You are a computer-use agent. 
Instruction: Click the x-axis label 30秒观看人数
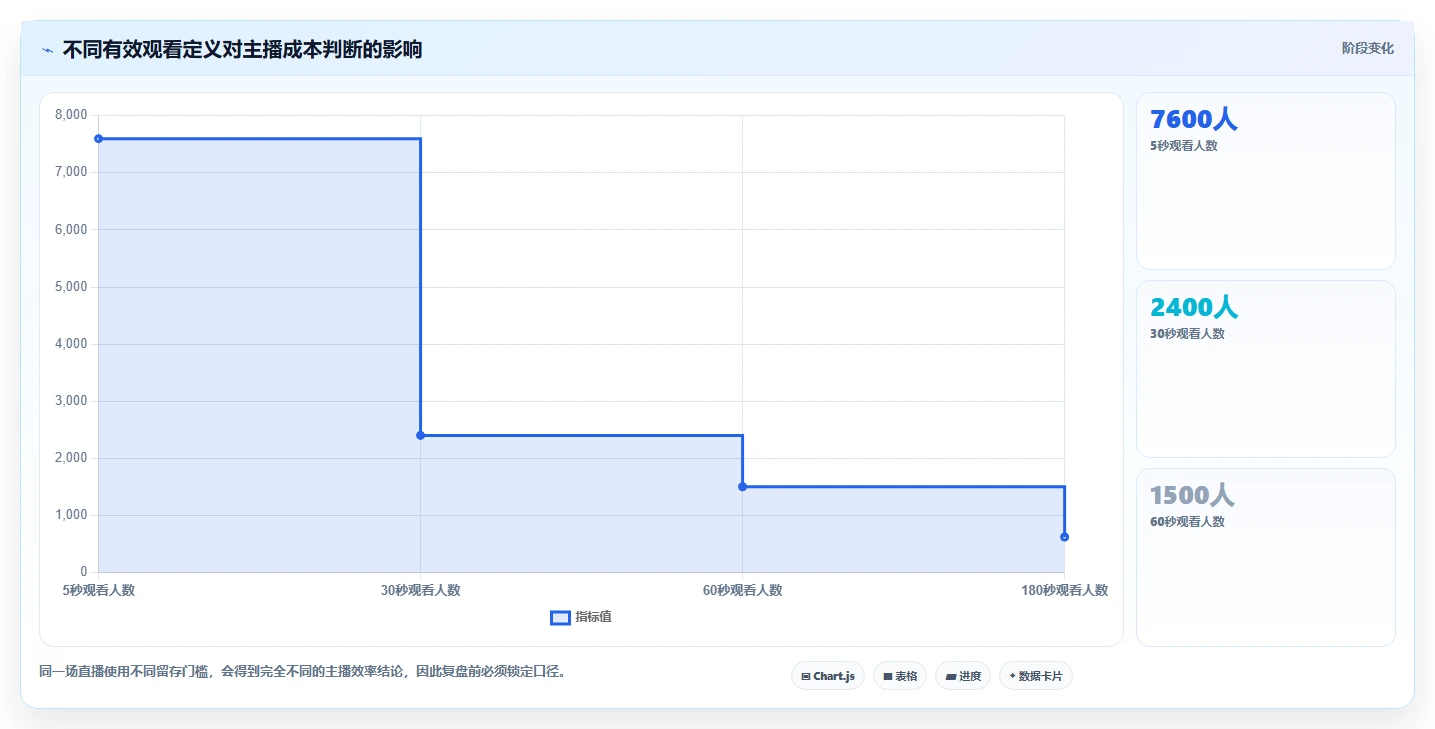[x=420, y=590]
